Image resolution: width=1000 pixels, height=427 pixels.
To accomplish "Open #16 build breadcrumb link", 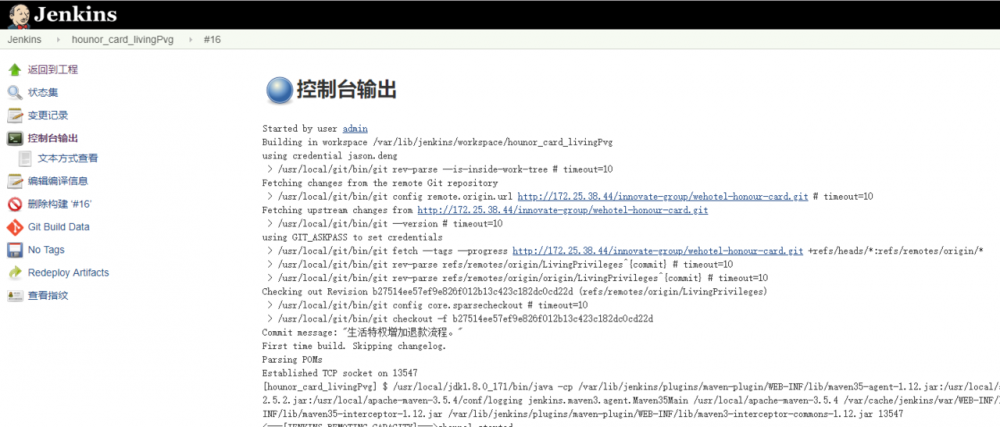I will 212,40.
